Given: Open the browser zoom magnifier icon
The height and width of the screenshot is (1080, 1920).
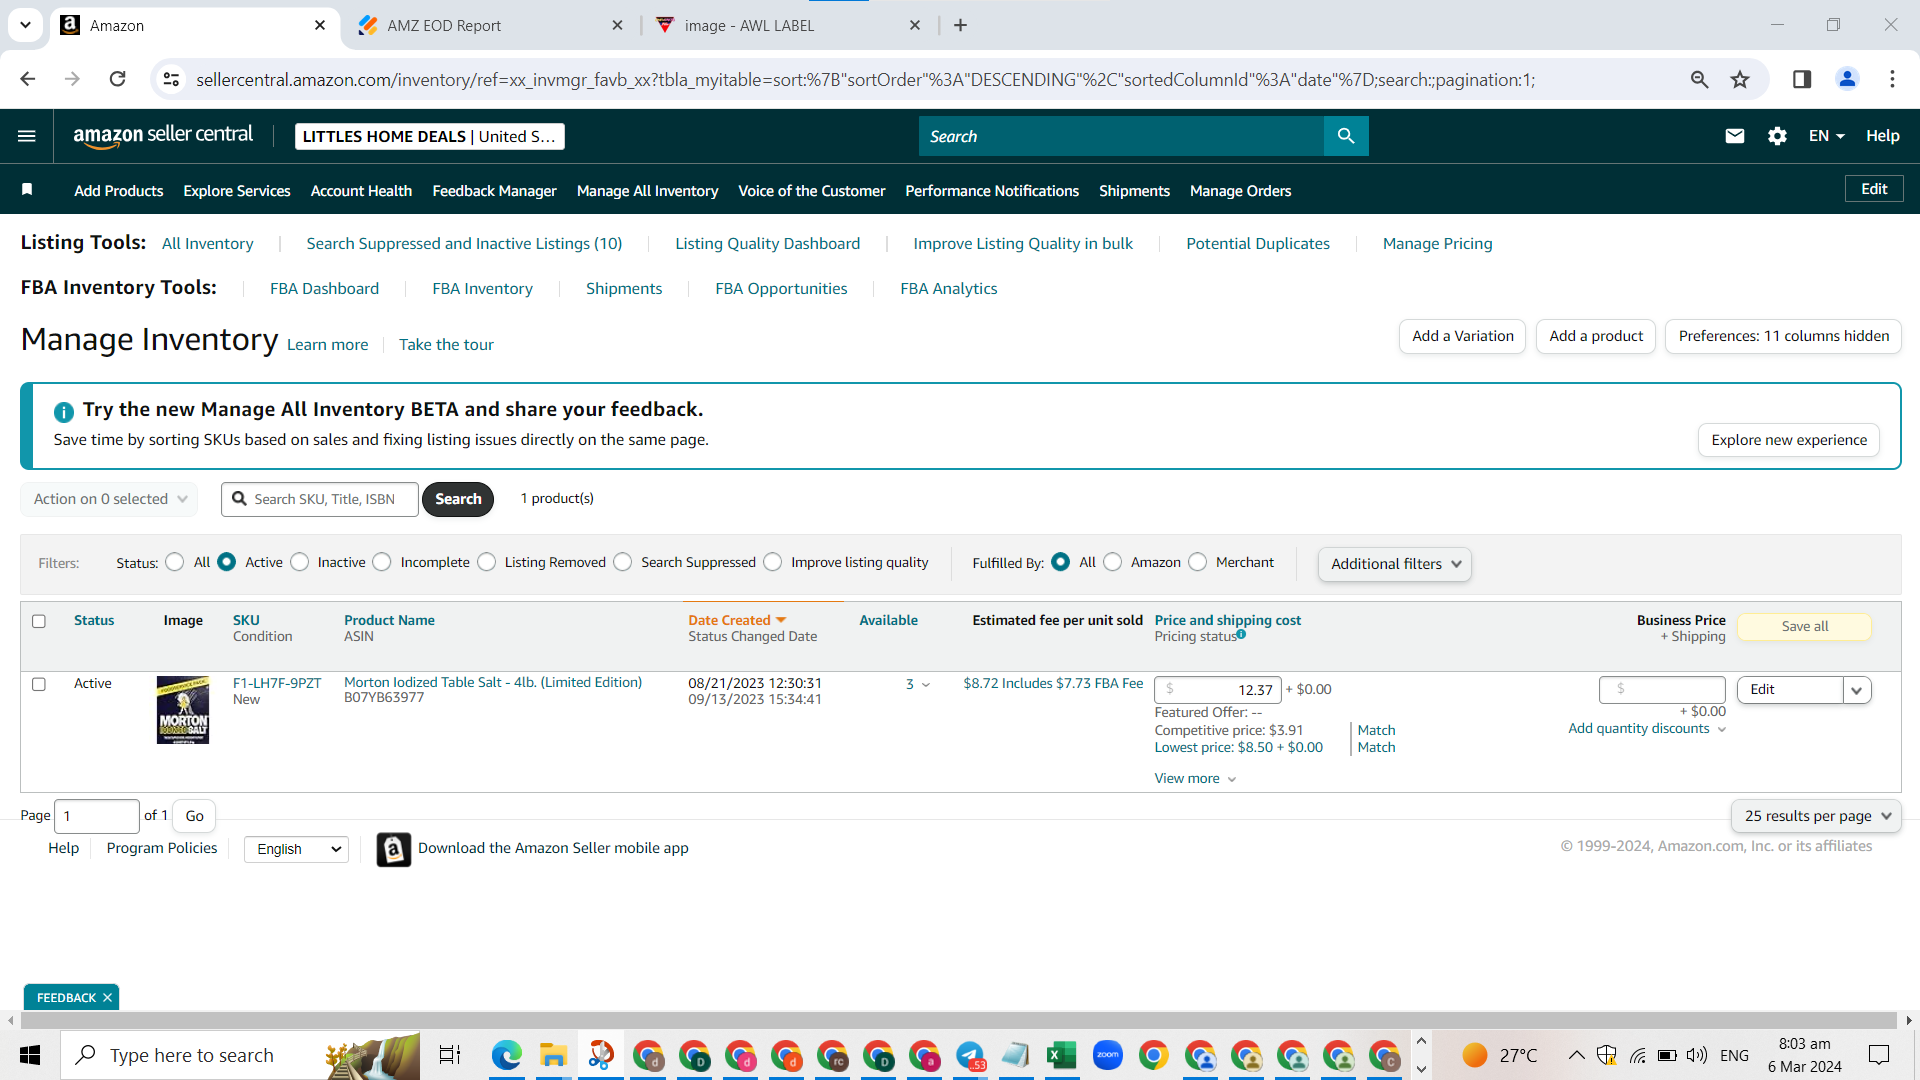Looking at the screenshot, I should point(1699,79).
